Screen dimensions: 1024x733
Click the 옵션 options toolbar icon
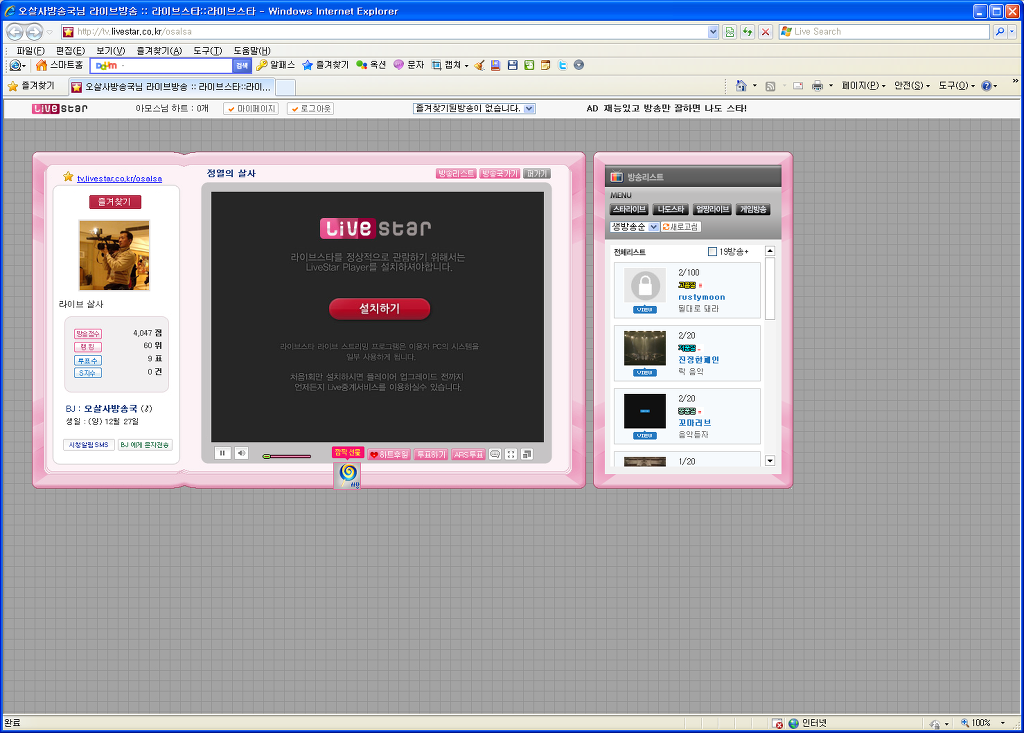click(370, 65)
